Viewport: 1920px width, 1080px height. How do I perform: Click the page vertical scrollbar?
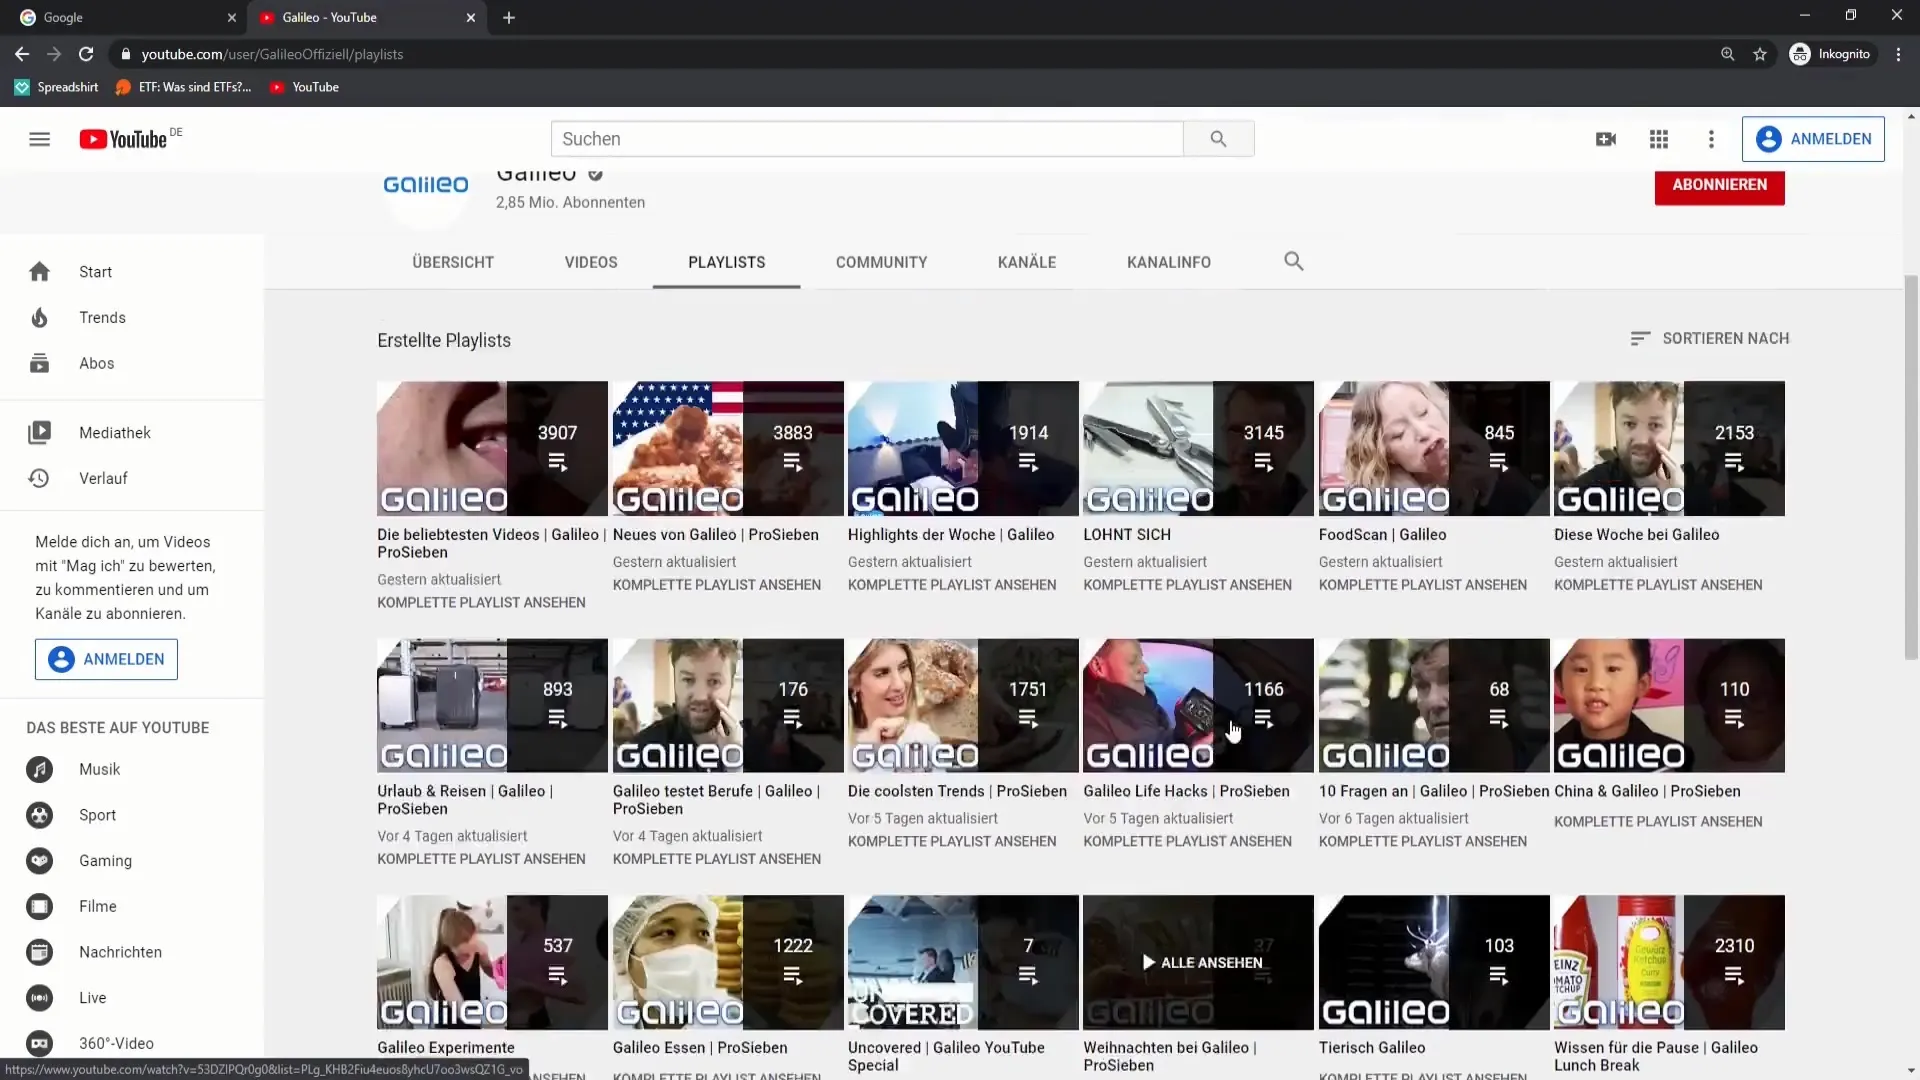[1911, 468]
